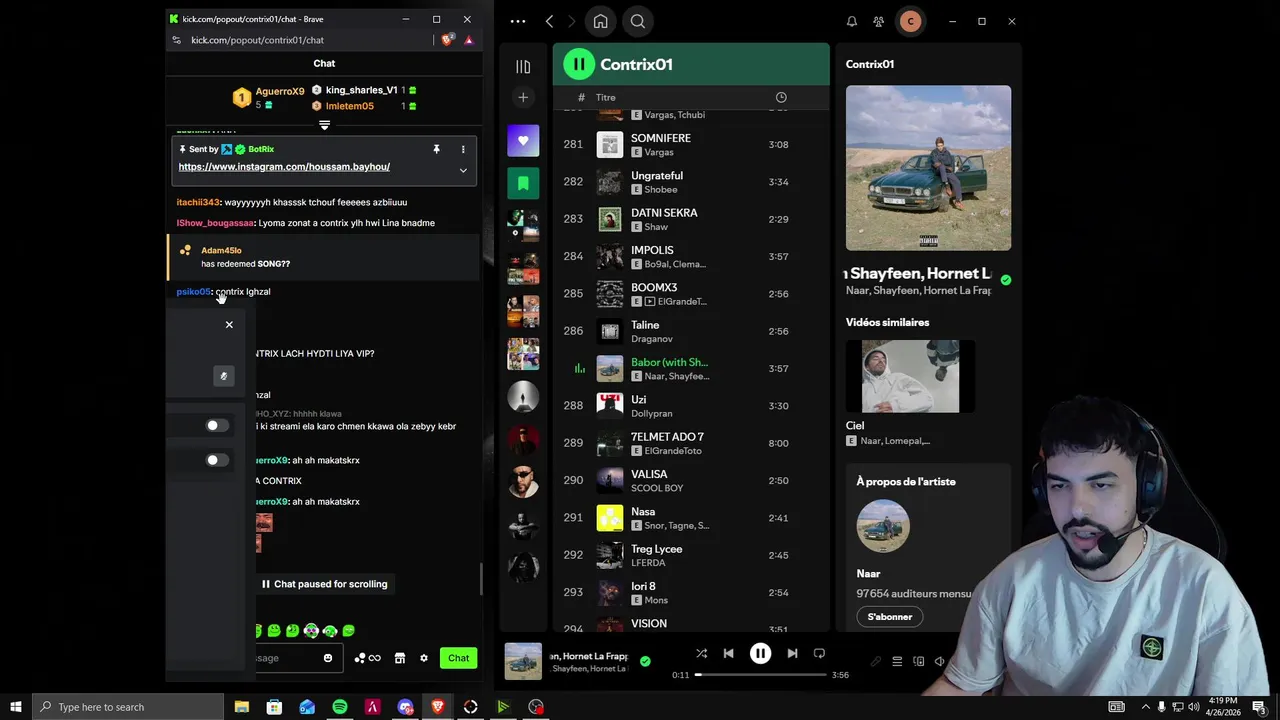This screenshot has height=720, width=1280.
Task: Click green saved checkmark beside song title panel
Action: tap(1005, 280)
